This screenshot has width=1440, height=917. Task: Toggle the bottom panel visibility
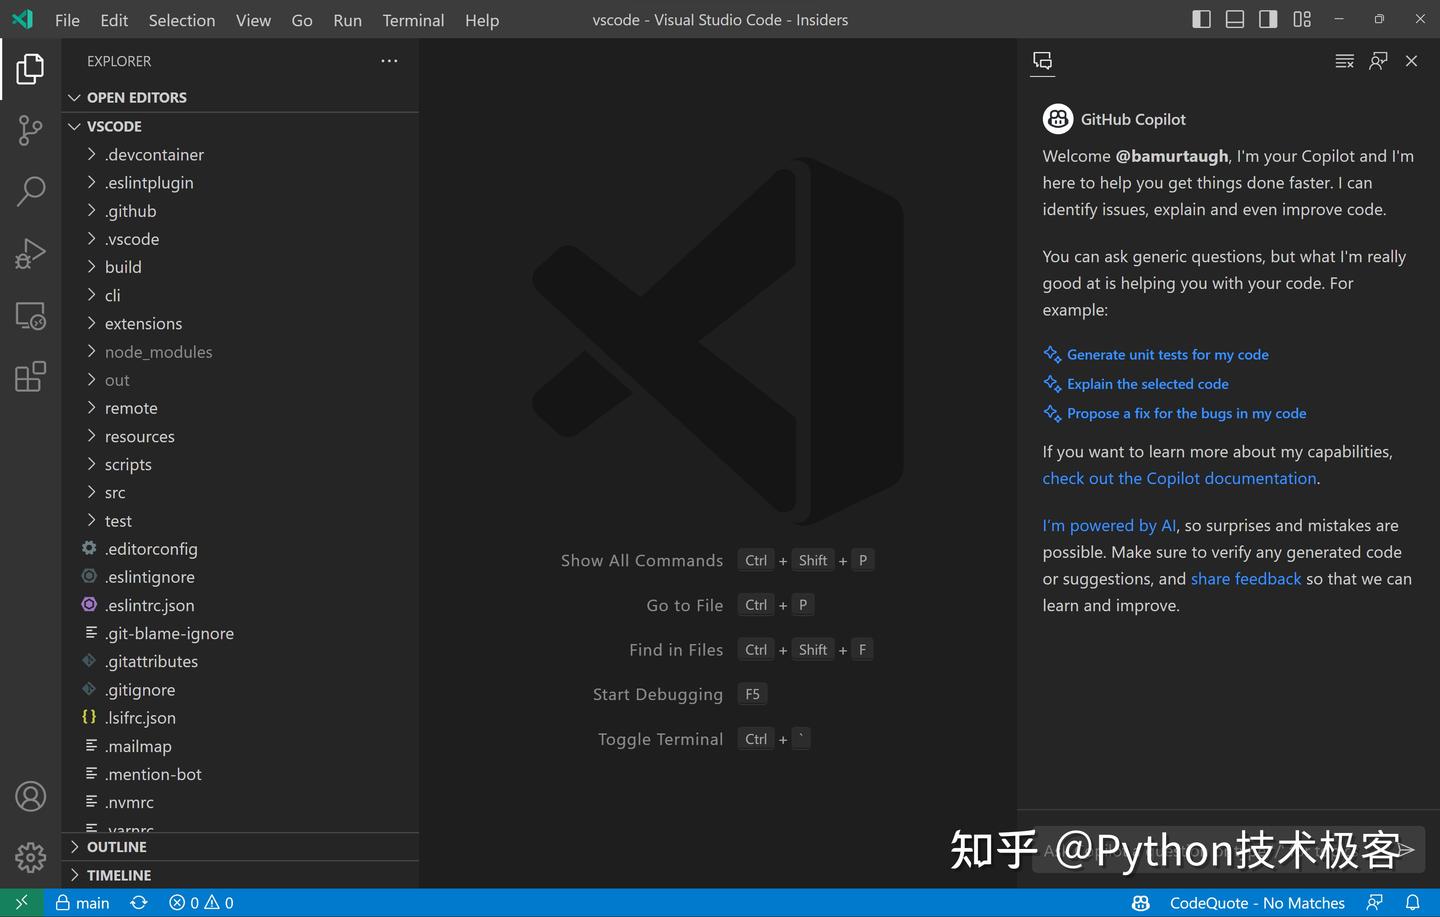pos(1234,19)
